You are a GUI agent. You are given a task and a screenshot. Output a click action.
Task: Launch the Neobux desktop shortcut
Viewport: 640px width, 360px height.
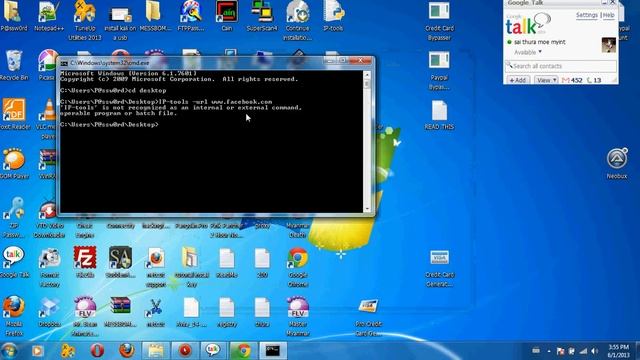pyautogui.click(x=617, y=163)
